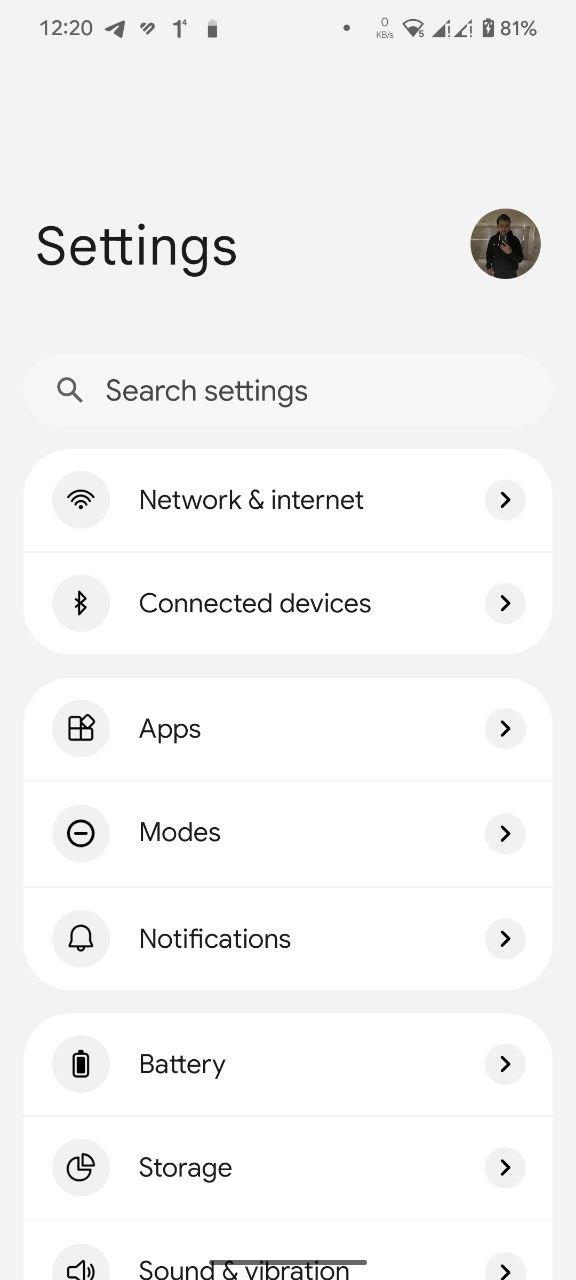Tap the Notifications bell icon

pyautogui.click(x=81, y=938)
